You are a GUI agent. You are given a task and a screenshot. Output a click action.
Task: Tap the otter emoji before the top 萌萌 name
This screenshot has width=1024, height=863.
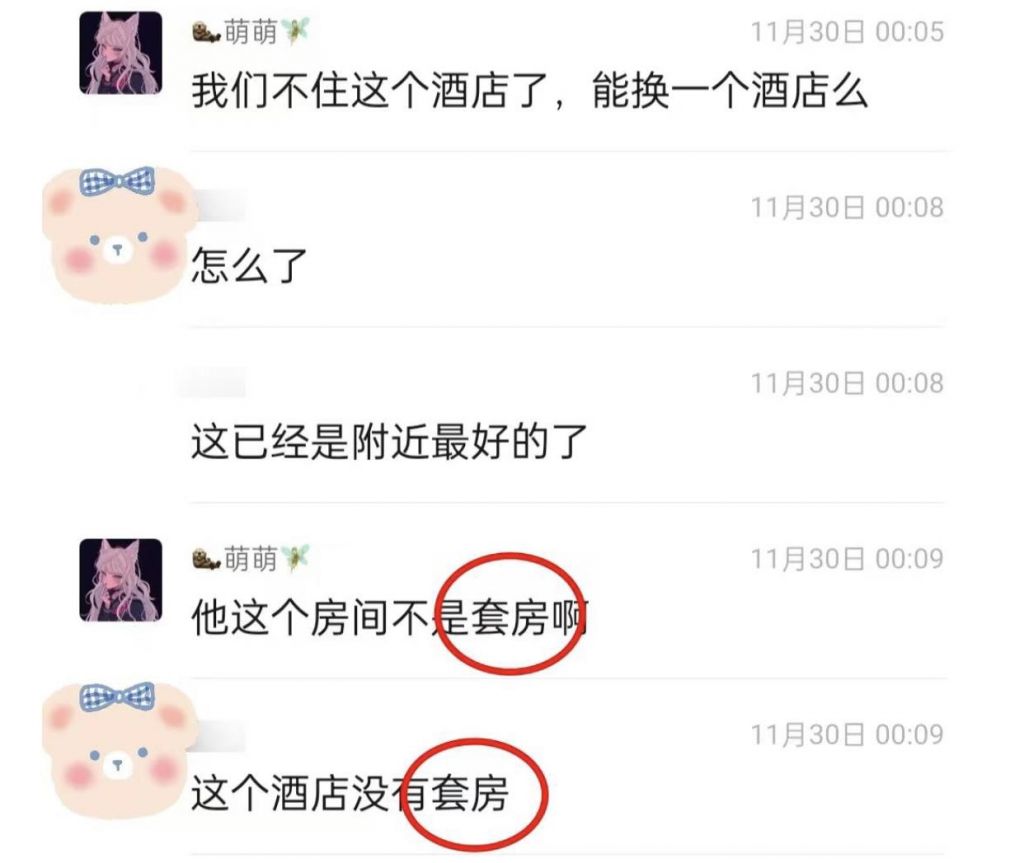pos(206,31)
